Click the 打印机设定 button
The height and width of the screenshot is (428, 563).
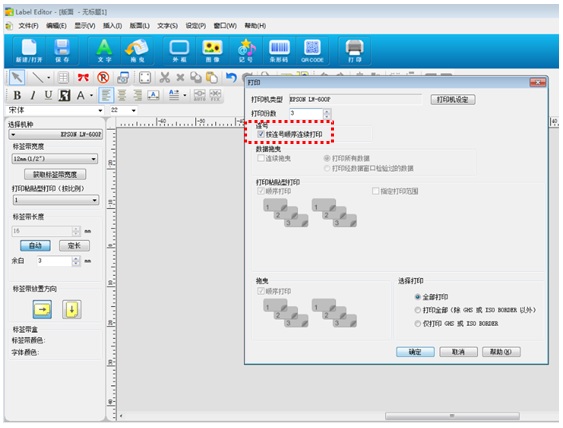(x=453, y=99)
